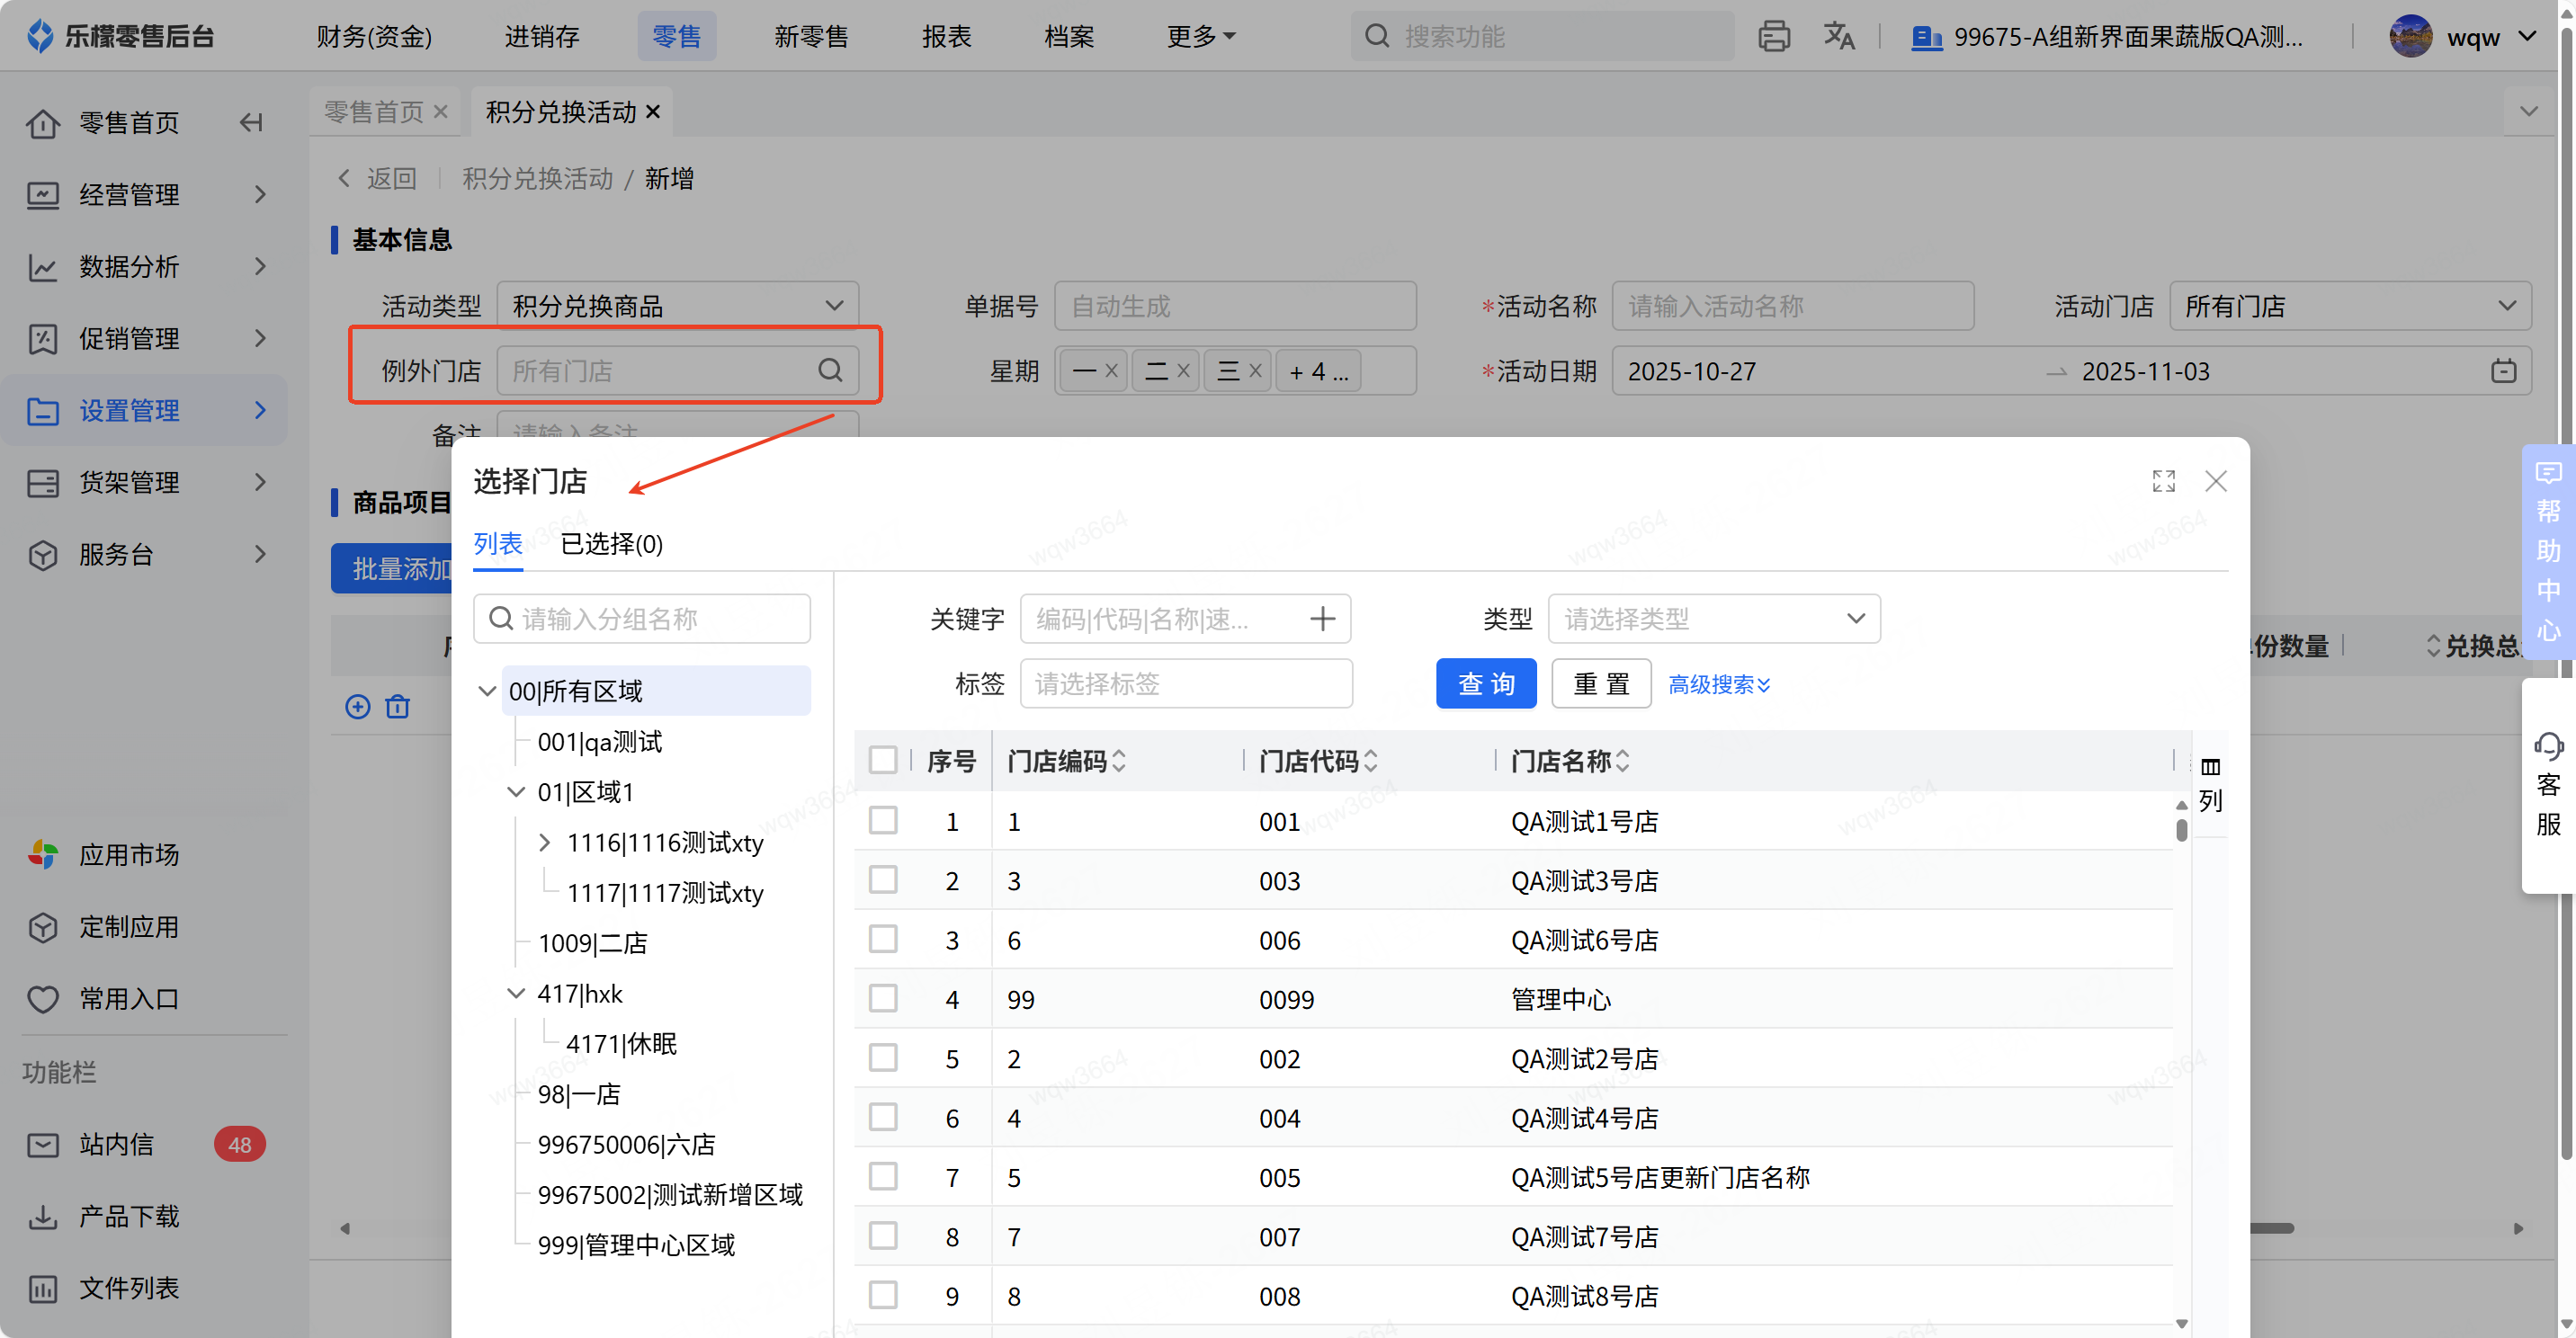2576x1338 pixels.
Task: Check the box for QA测试1号店
Action: click(x=882, y=821)
